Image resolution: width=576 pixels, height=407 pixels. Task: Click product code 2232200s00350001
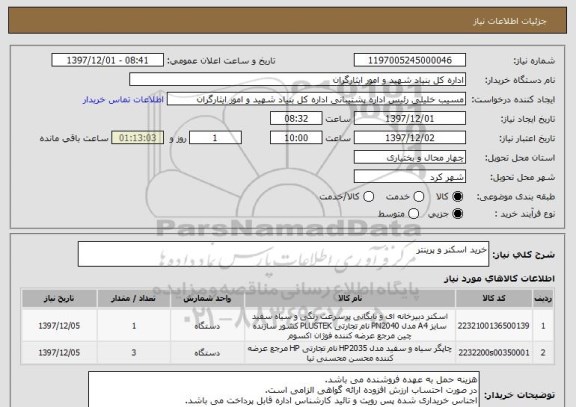pos(494,353)
